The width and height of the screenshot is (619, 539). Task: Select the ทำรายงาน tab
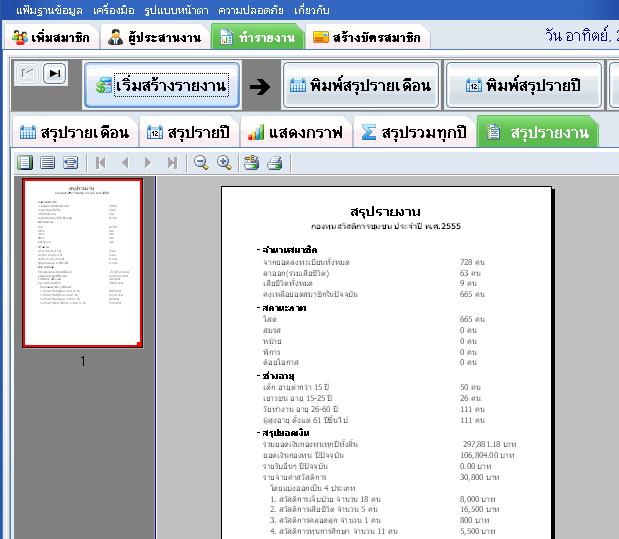258,38
